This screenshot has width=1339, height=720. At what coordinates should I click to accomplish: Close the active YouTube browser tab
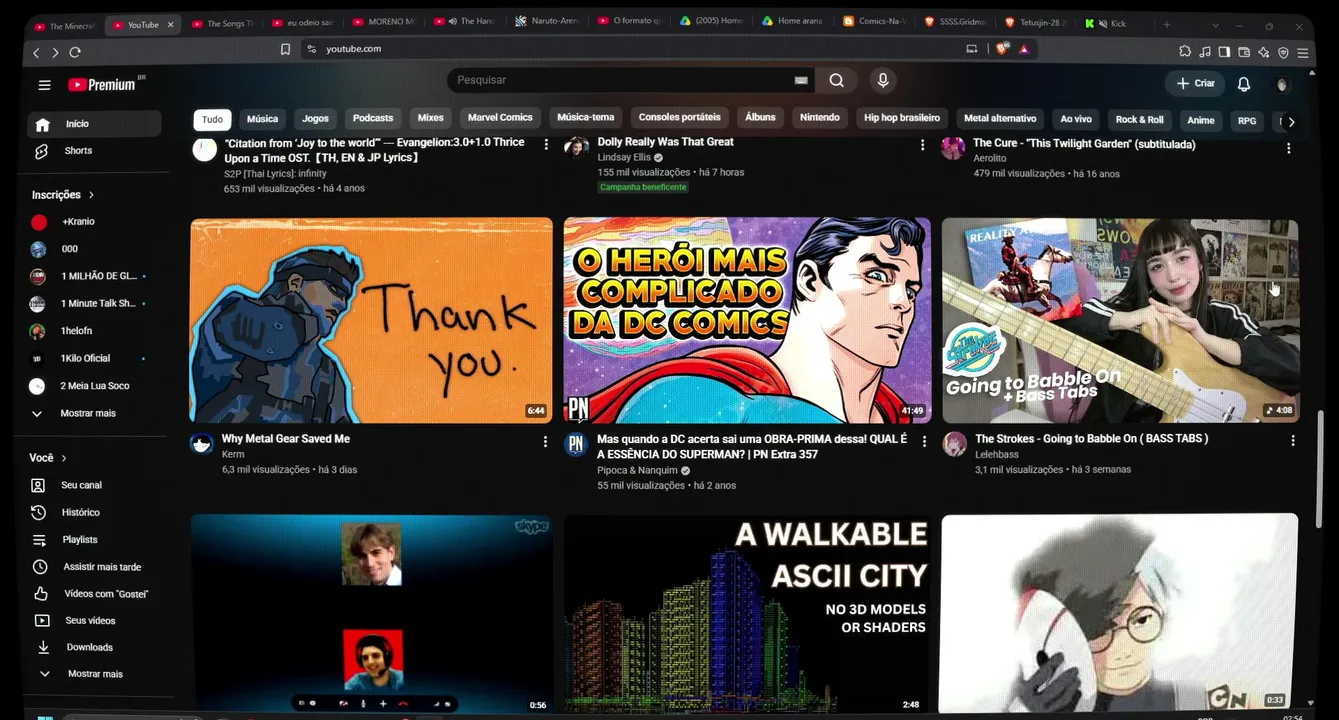pos(170,25)
